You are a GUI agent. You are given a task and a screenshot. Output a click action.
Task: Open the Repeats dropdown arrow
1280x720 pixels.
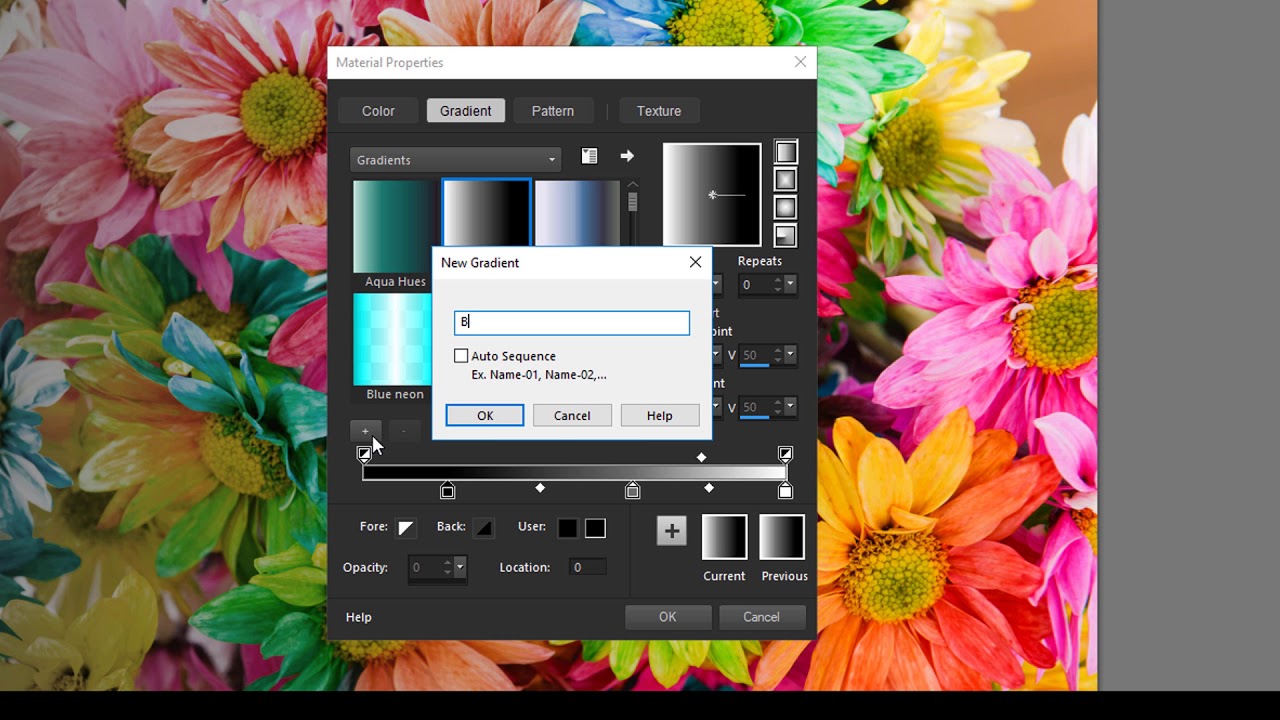[x=790, y=285]
